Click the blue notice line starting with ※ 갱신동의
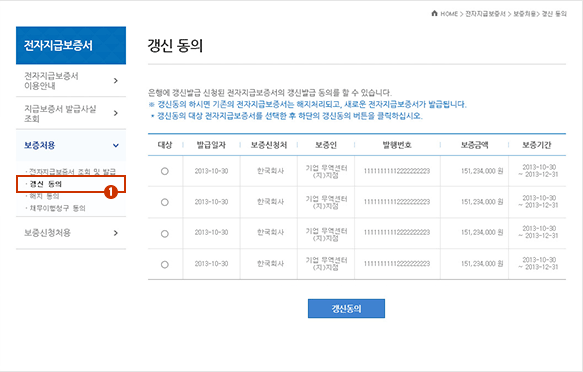The image size is (583, 372). pos(307,104)
